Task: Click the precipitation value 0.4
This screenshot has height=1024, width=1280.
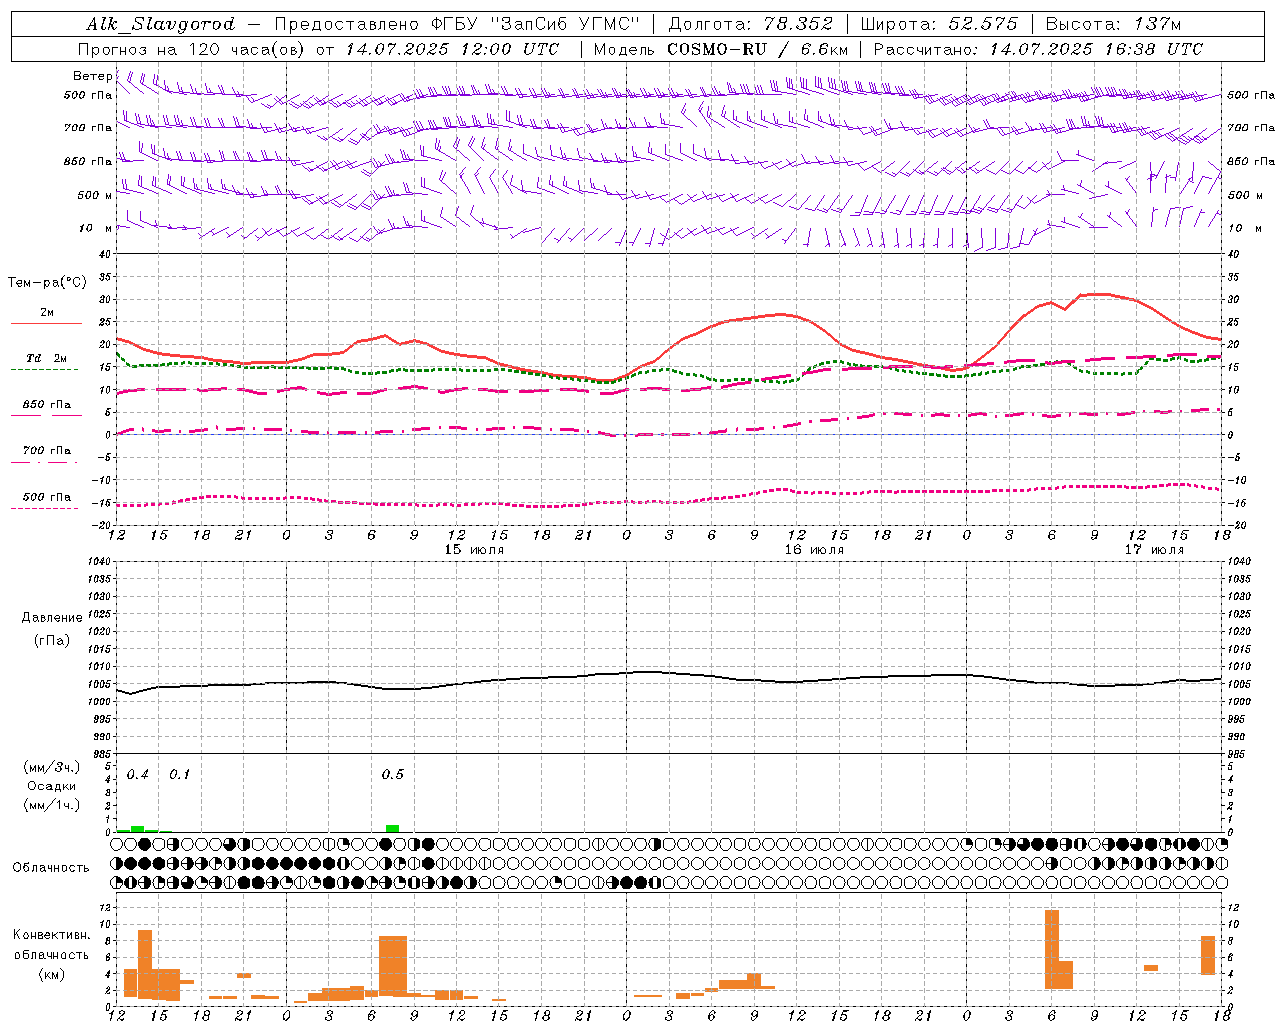Action: coord(138,775)
